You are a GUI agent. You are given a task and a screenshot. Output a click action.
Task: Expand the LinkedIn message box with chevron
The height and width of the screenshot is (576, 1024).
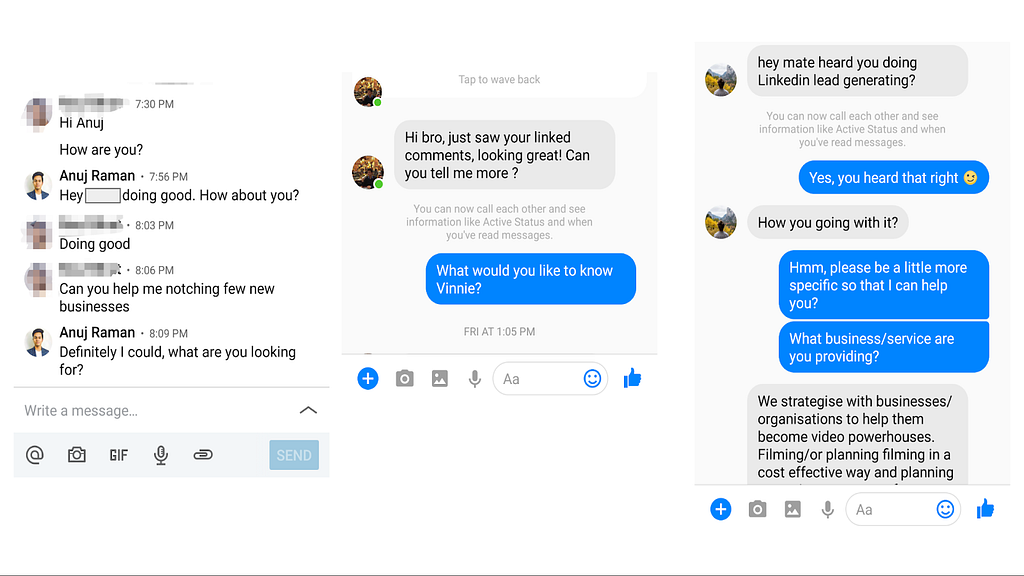pos(308,410)
